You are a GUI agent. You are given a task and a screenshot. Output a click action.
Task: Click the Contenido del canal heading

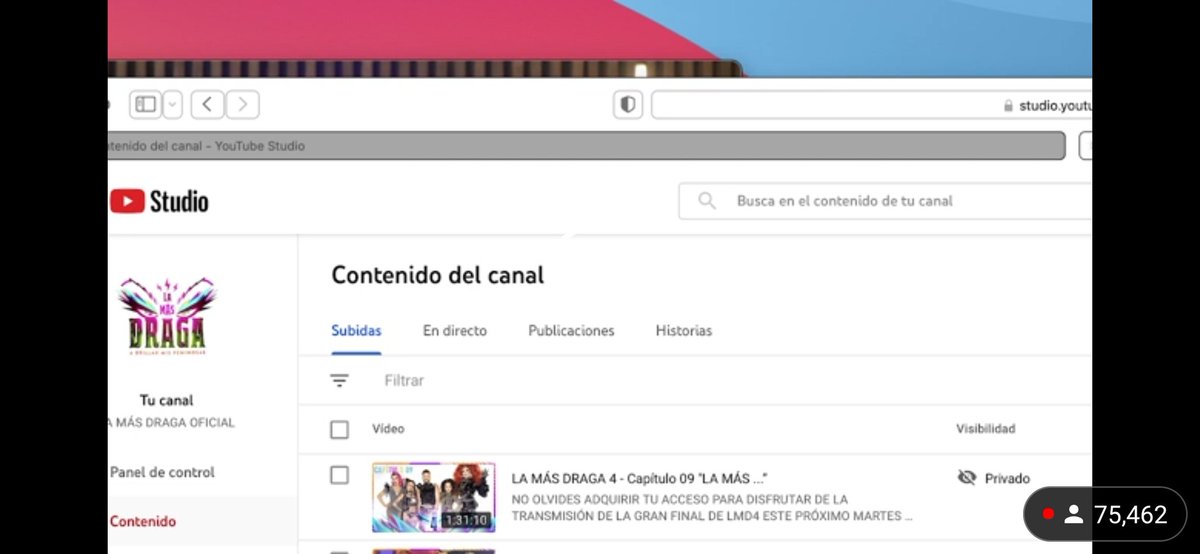(438, 275)
